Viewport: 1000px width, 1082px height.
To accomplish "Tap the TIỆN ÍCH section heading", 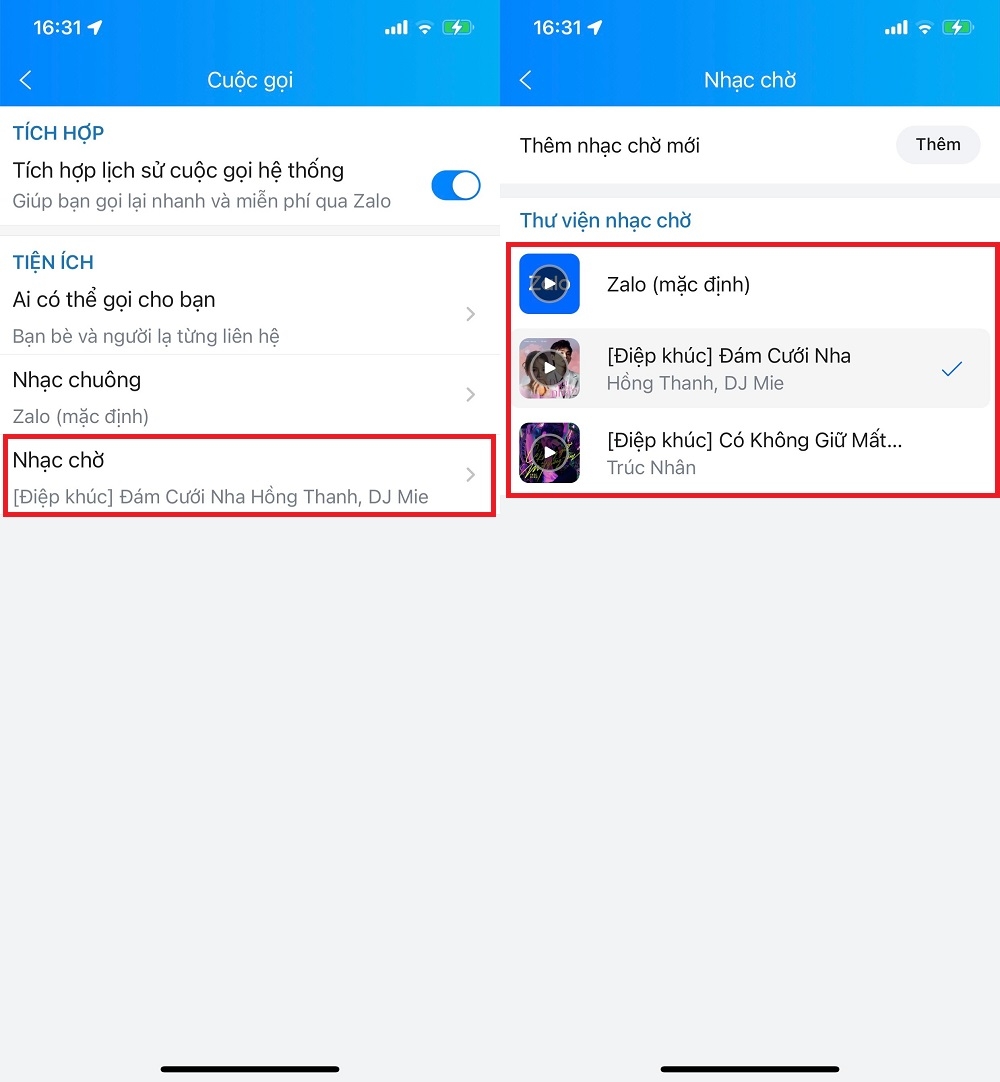I will [x=53, y=262].
